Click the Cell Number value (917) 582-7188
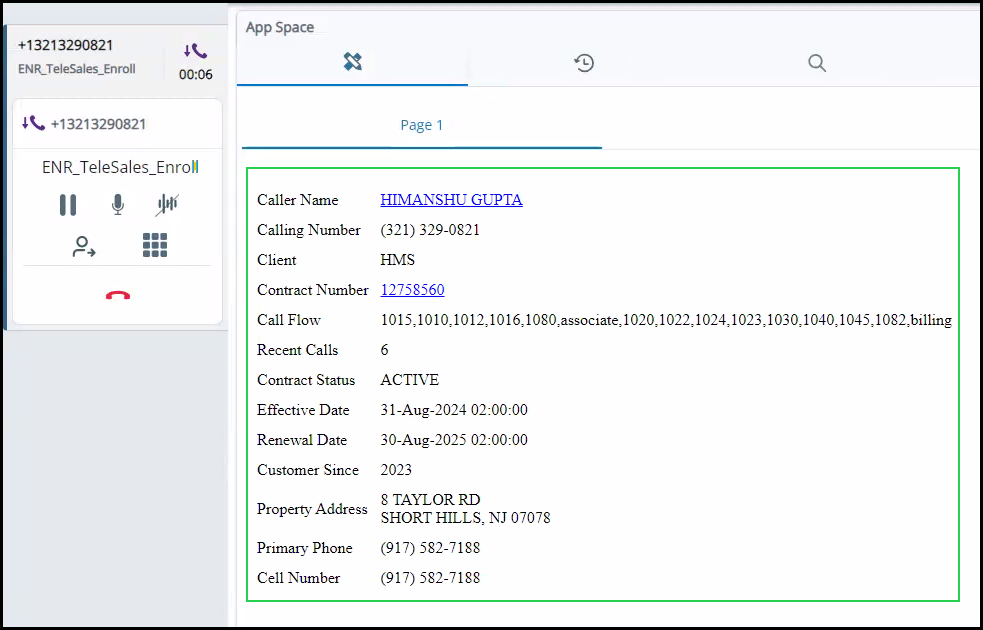 [430, 578]
